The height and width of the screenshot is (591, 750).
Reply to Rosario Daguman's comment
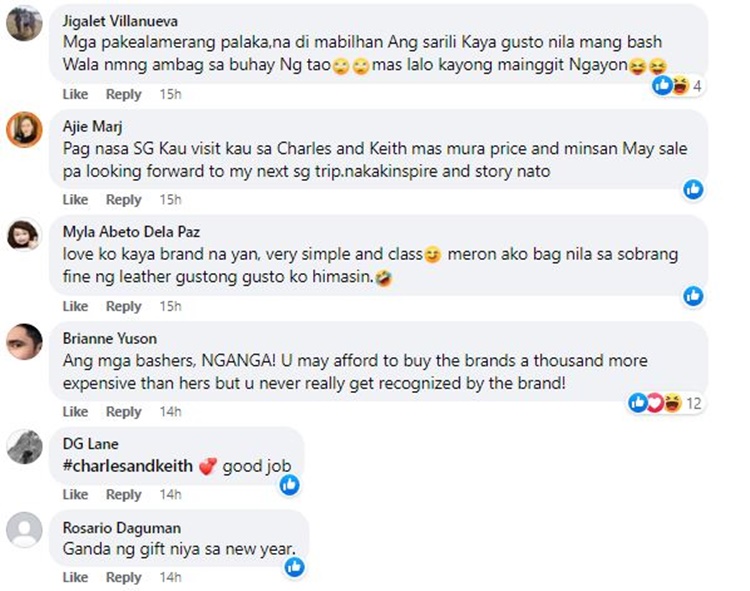pyautogui.click(x=123, y=577)
